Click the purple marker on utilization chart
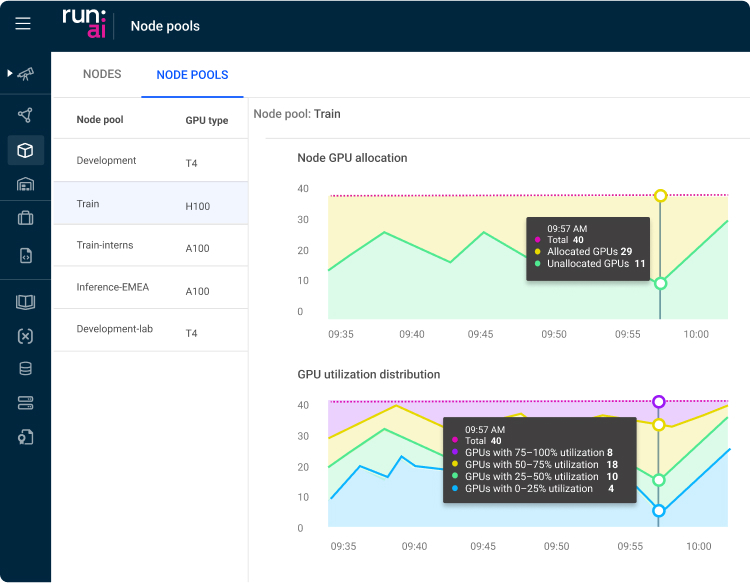This screenshot has width=750, height=583. pos(659,402)
